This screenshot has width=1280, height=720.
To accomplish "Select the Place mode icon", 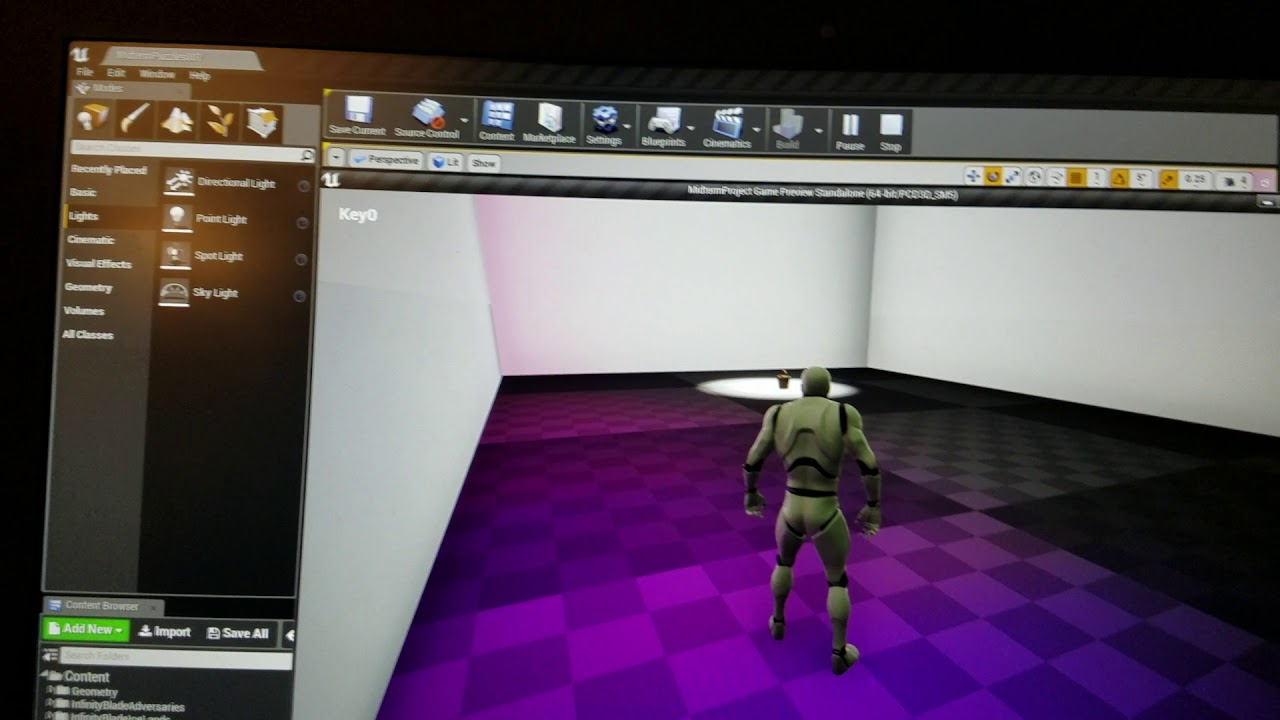I will (x=93, y=119).
